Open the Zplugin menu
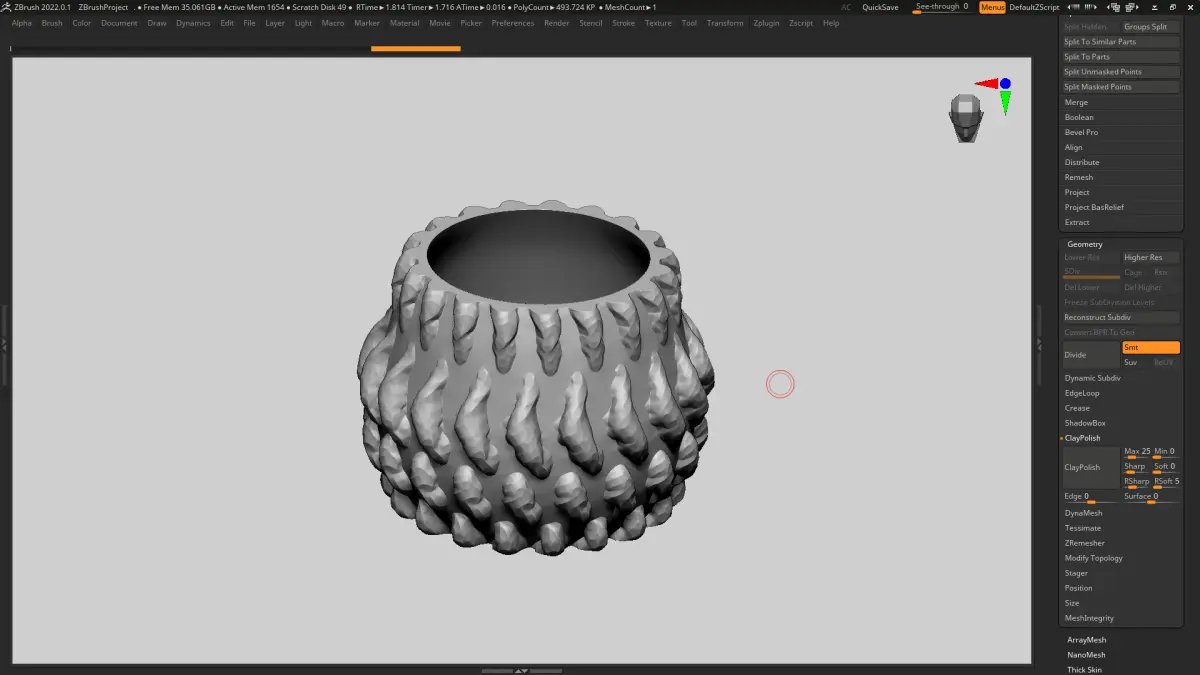This screenshot has height=675, width=1200. [766, 23]
